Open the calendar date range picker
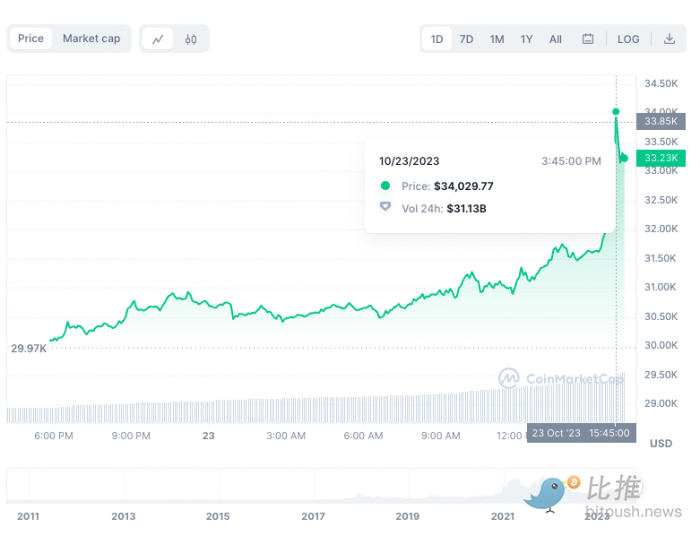700x536 pixels. pyautogui.click(x=588, y=39)
